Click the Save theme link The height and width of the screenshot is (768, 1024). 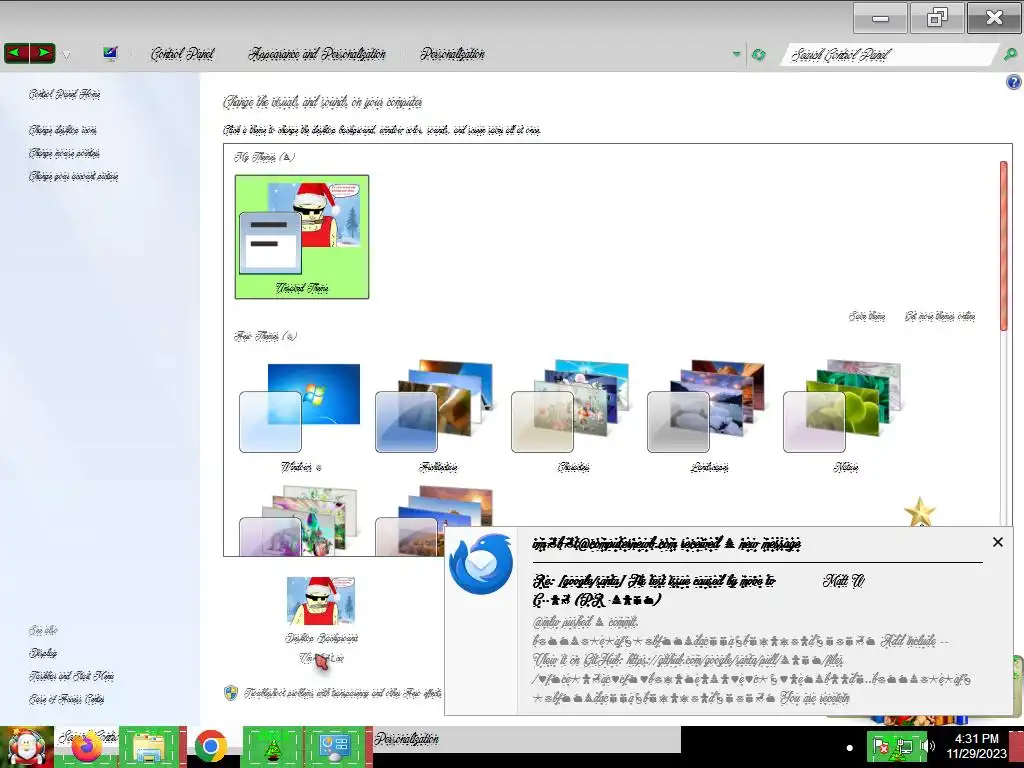[x=867, y=317]
